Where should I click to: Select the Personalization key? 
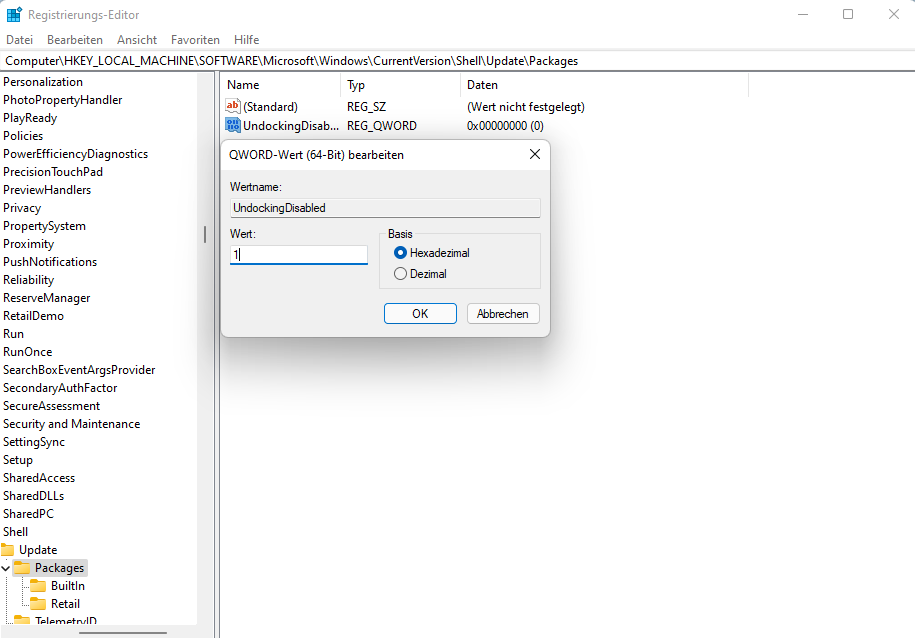[x=43, y=82]
